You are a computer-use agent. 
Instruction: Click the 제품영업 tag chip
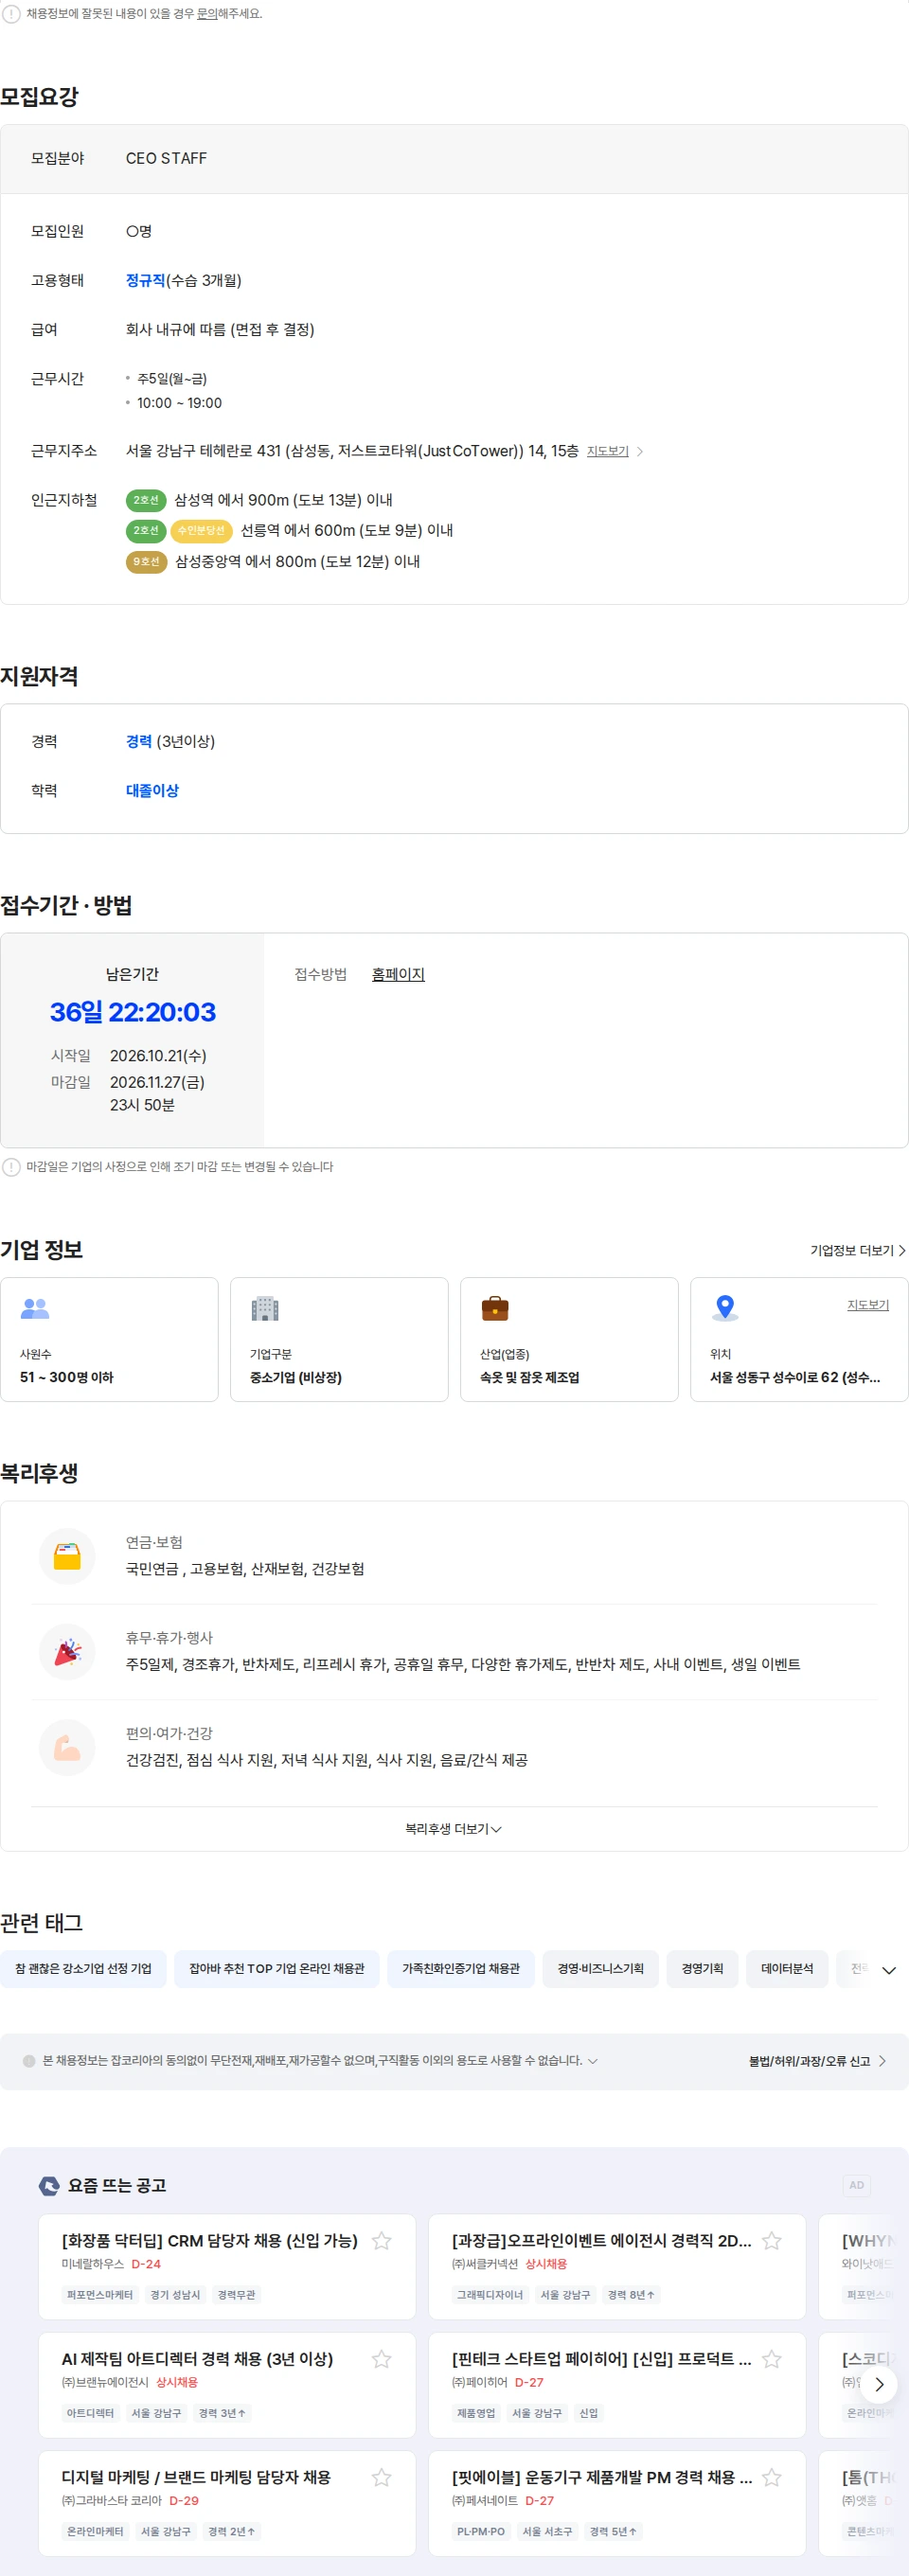click(x=476, y=2413)
